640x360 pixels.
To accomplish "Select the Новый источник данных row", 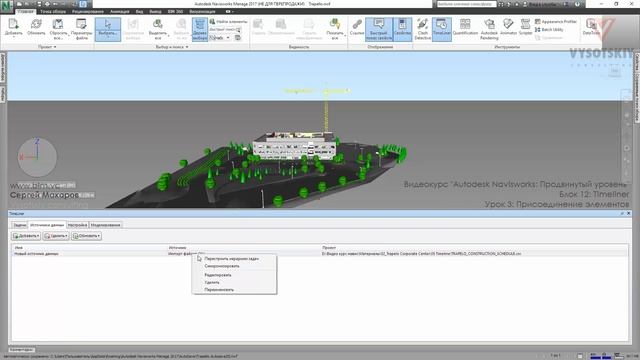I will coord(320,254).
